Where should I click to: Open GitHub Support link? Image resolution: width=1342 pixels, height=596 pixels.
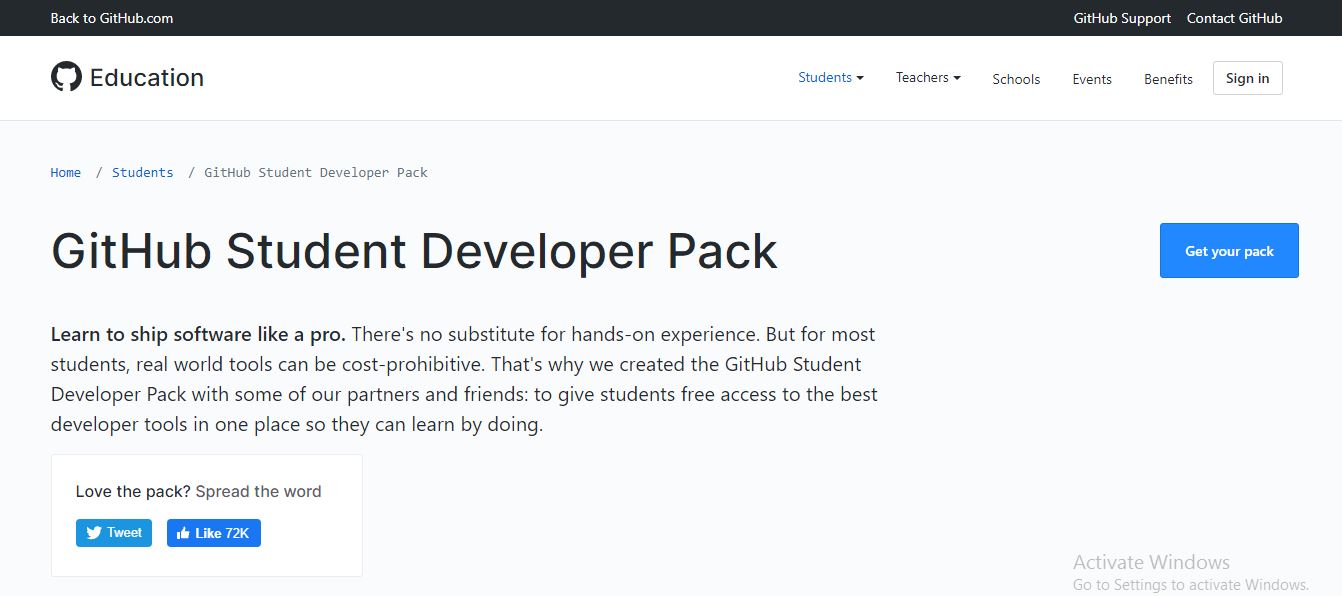(x=1122, y=18)
